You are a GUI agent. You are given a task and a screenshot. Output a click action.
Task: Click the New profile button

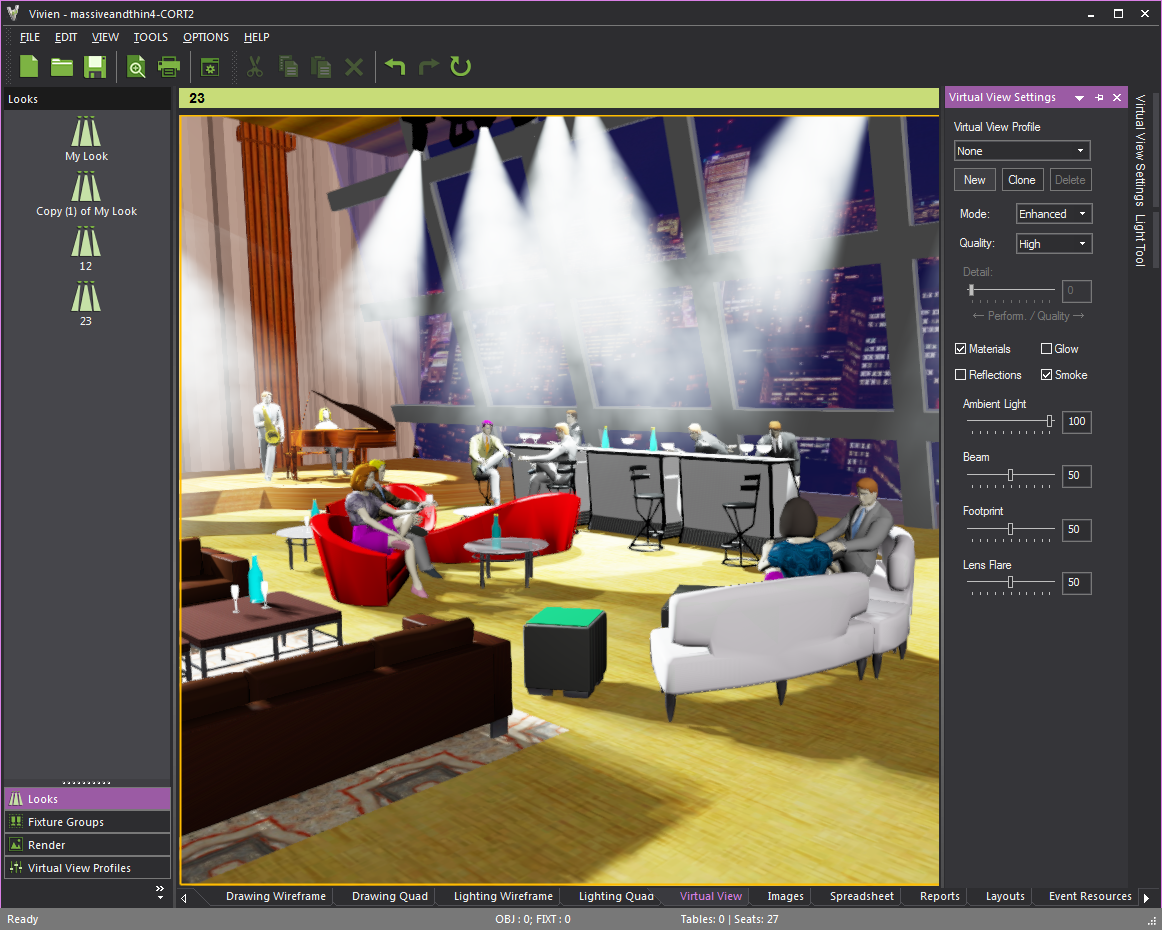[974, 180]
